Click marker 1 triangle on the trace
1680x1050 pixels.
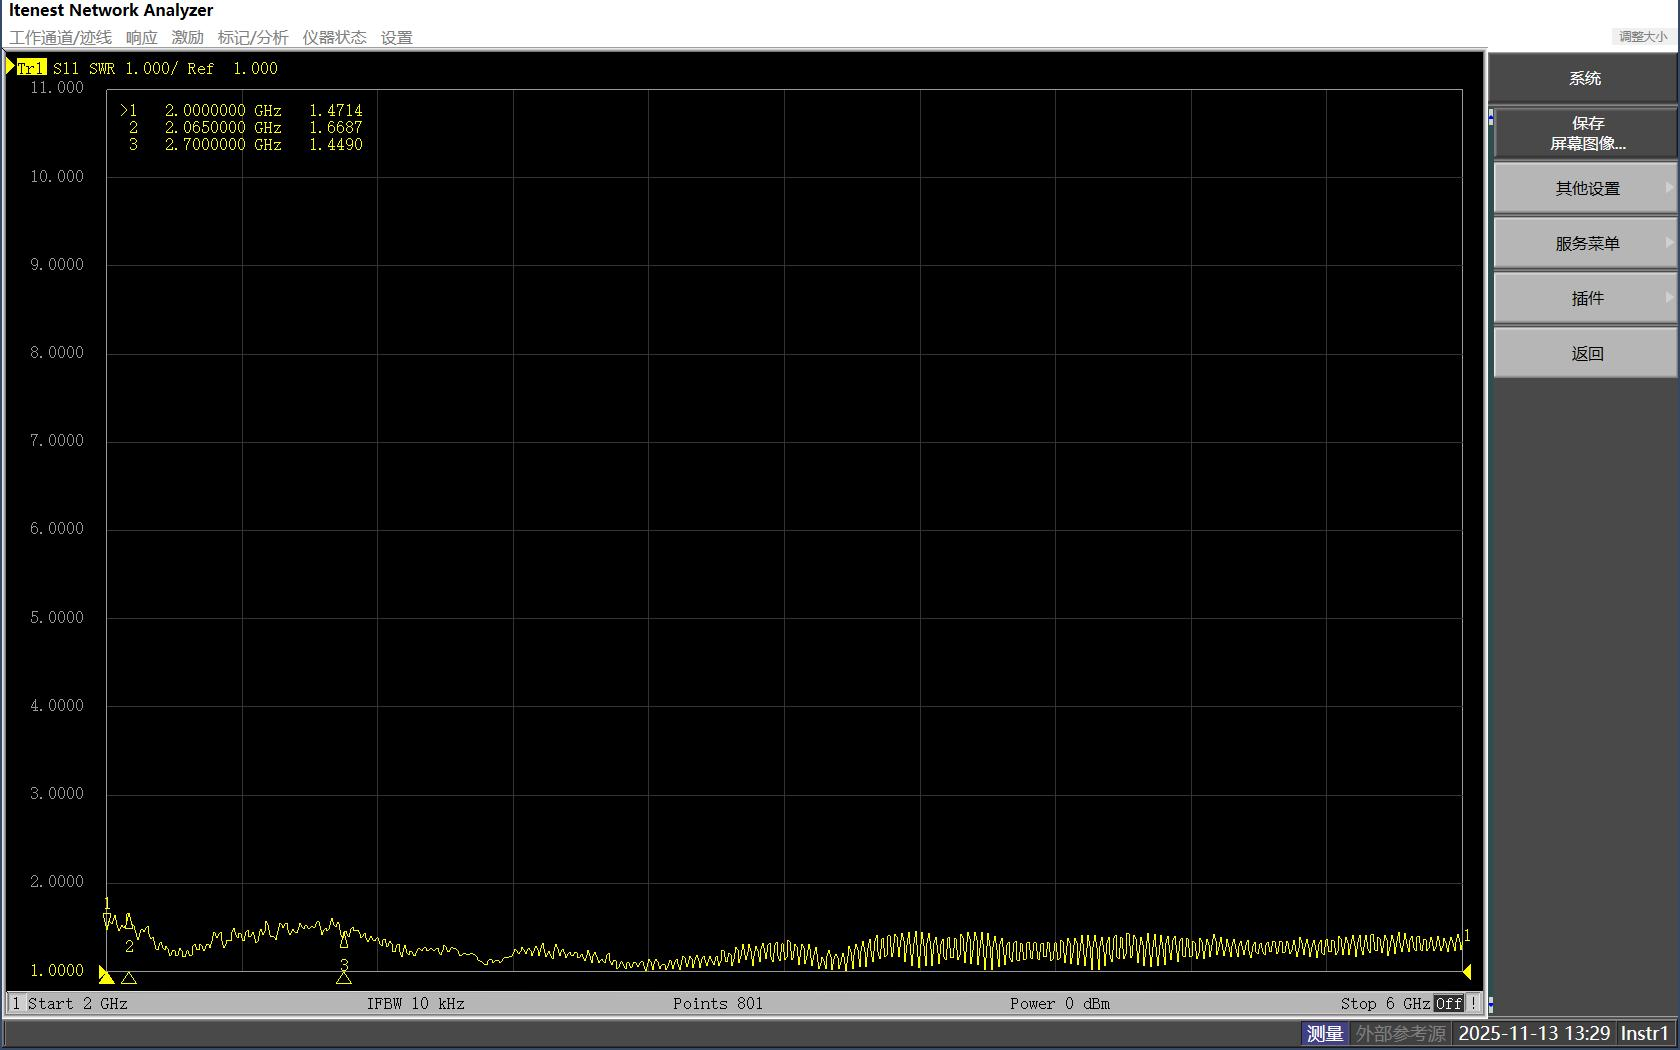(107, 918)
